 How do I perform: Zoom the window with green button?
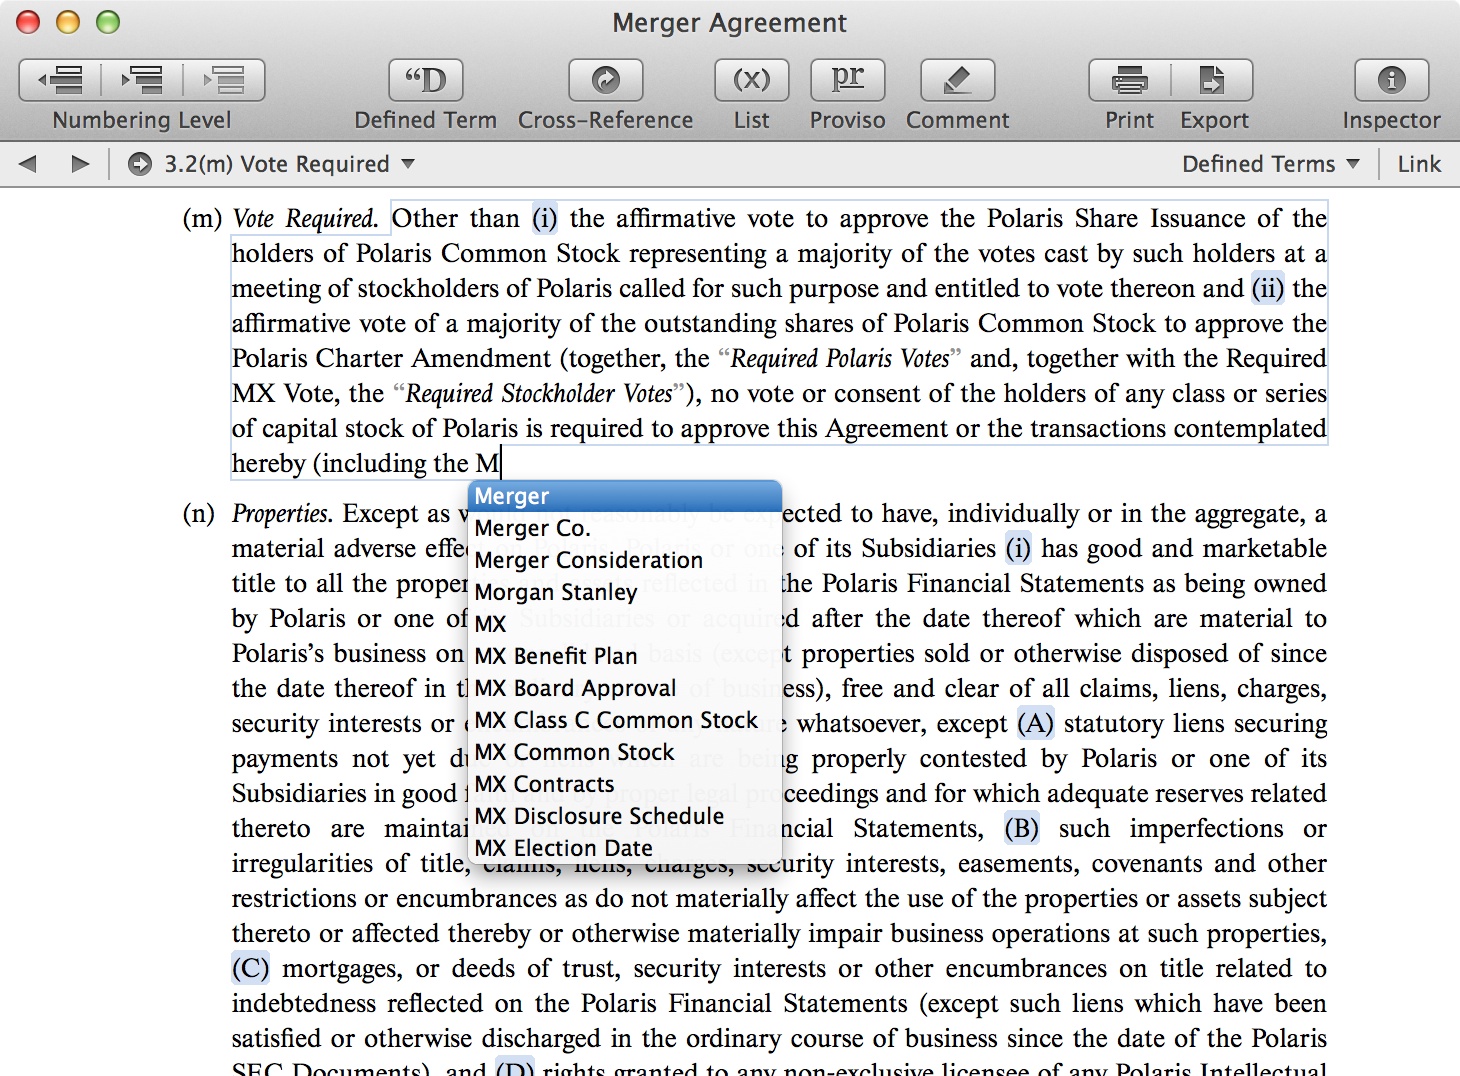[x=107, y=22]
